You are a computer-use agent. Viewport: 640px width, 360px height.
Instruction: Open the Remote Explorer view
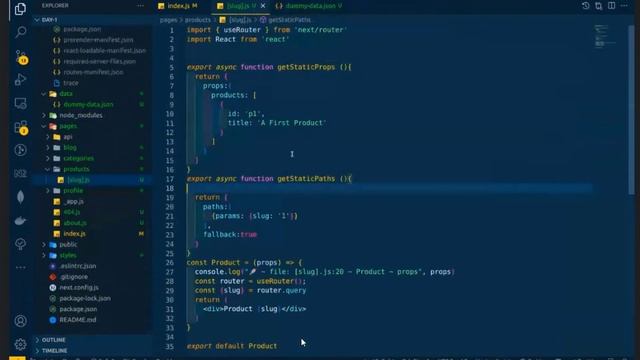pyautogui.click(x=20, y=103)
